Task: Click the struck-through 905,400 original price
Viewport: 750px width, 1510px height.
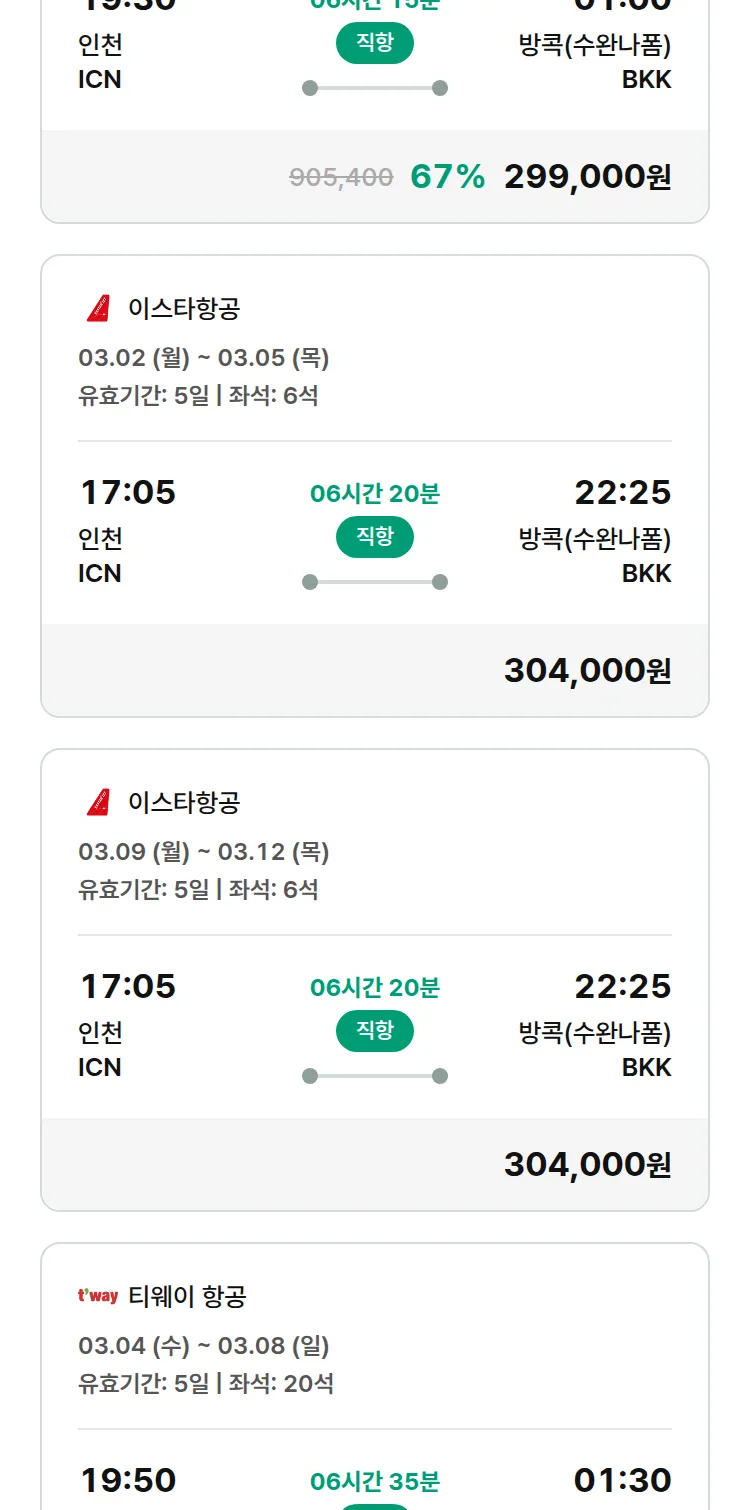Action: [x=341, y=178]
